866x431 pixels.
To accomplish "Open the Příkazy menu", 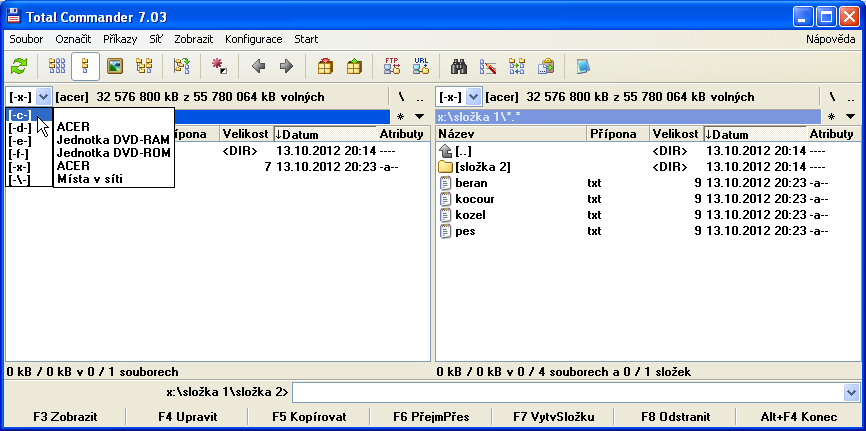I will click(120, 39).
